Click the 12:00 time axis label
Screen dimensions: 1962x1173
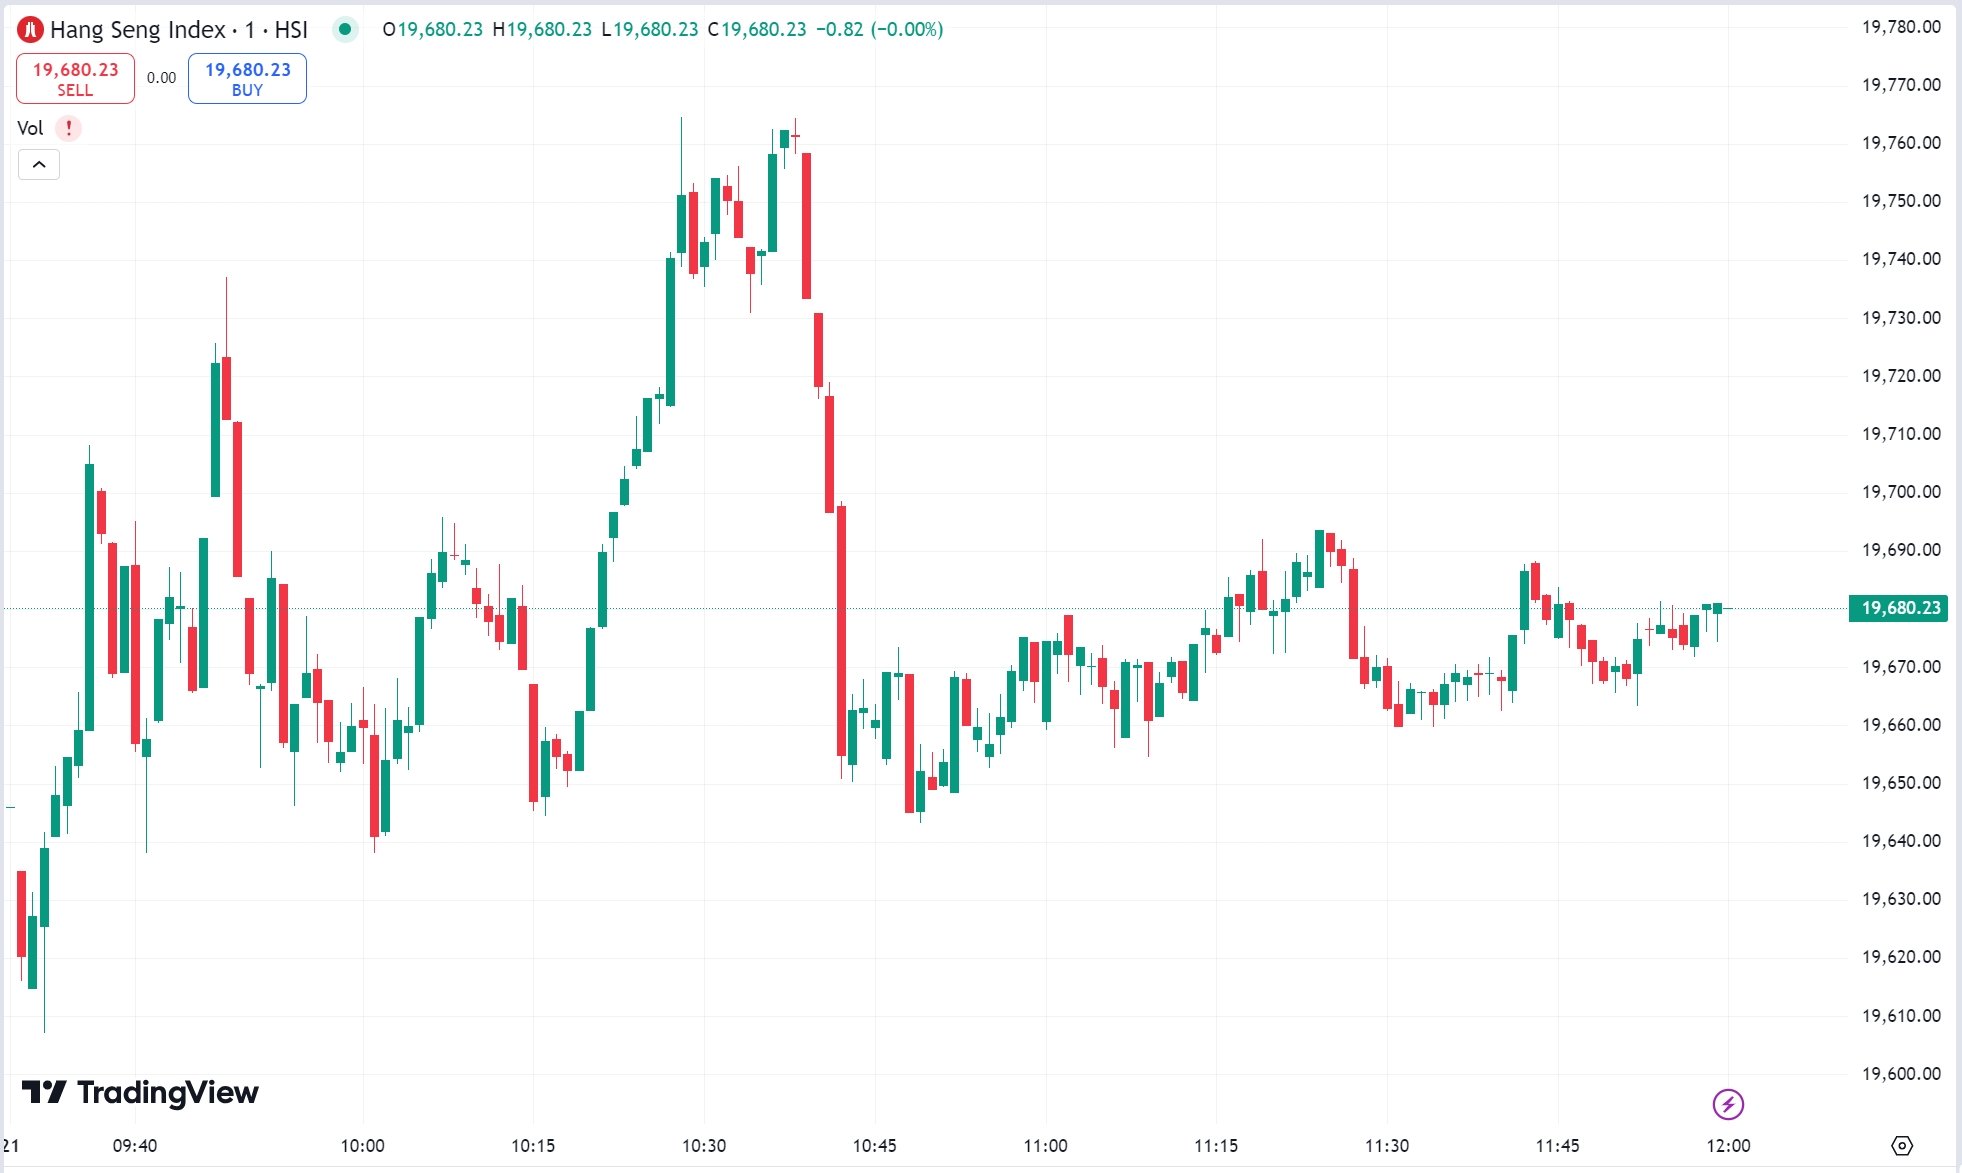click(1728, 1146)
